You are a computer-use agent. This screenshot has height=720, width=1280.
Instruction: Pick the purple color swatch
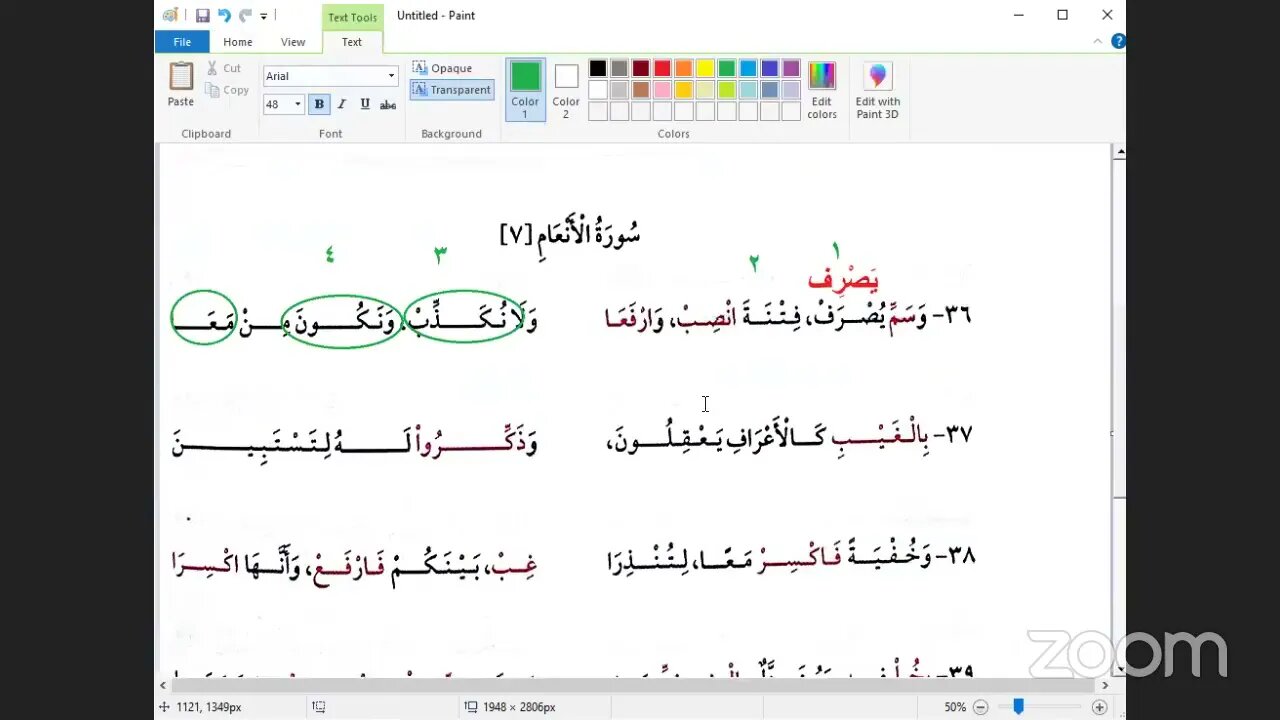(791, 68)
